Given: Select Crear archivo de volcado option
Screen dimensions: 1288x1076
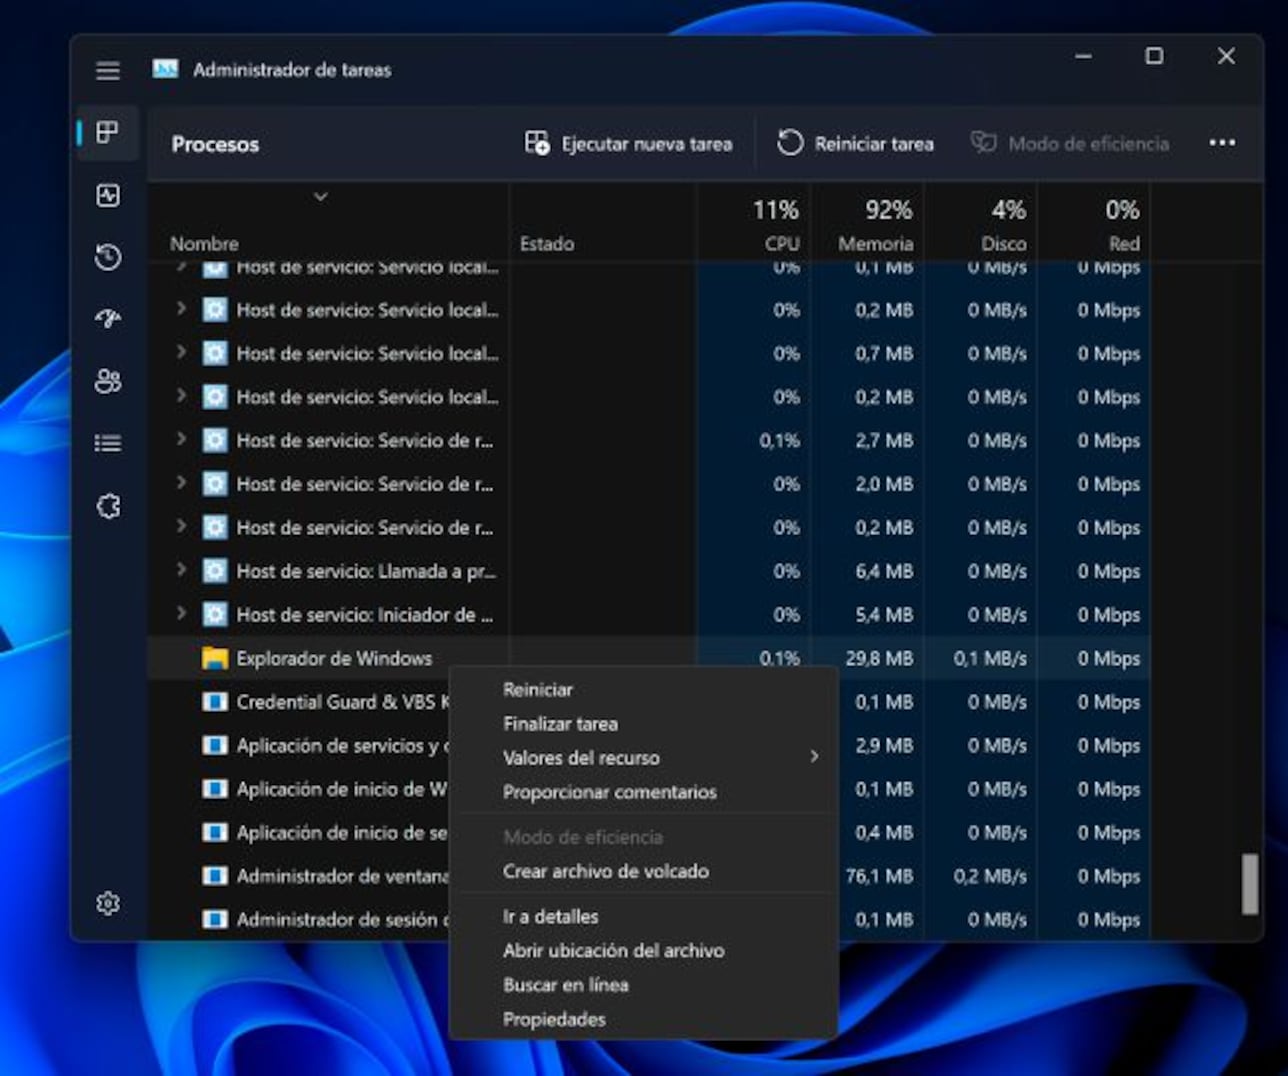Looking at the screenshot, I should [606, 871].
